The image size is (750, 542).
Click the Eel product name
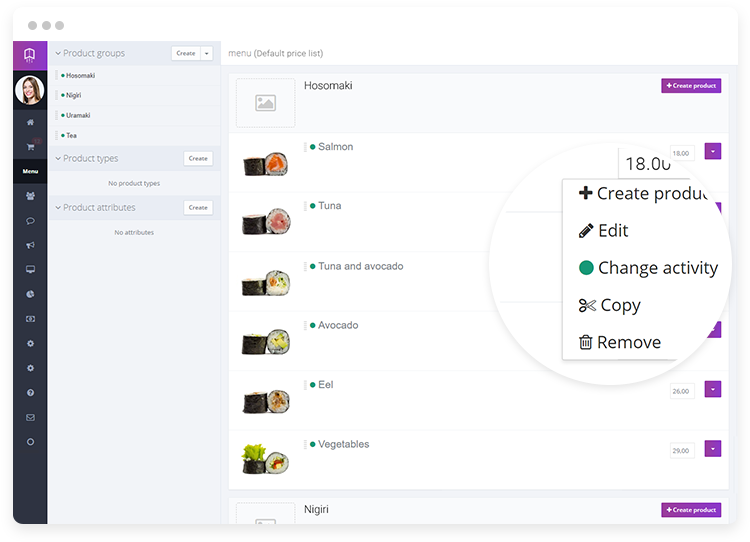(x=326, y=385)
